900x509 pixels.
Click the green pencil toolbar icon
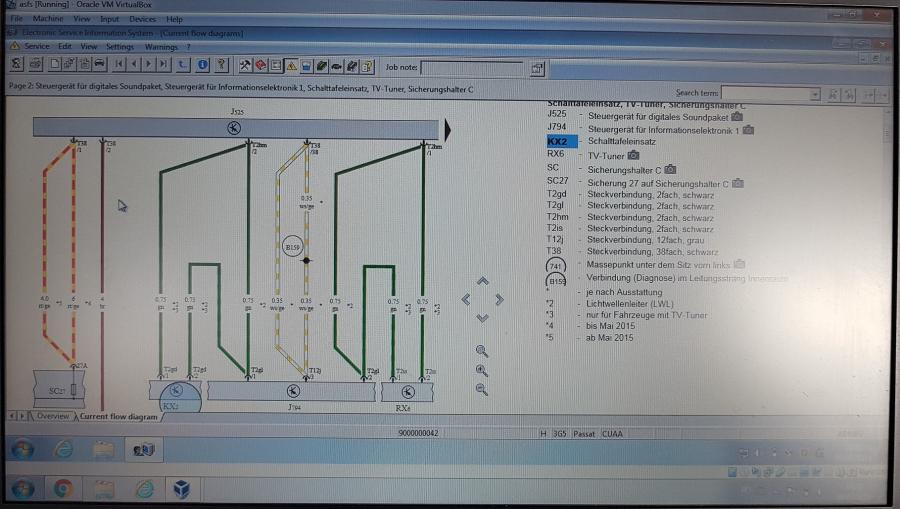click(321, 67)
